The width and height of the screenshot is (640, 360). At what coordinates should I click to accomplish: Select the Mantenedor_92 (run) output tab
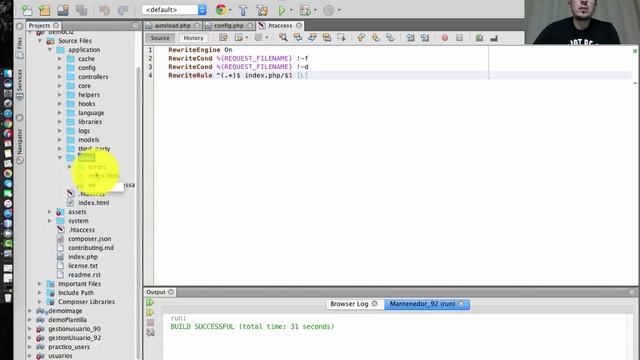(427, 304)
